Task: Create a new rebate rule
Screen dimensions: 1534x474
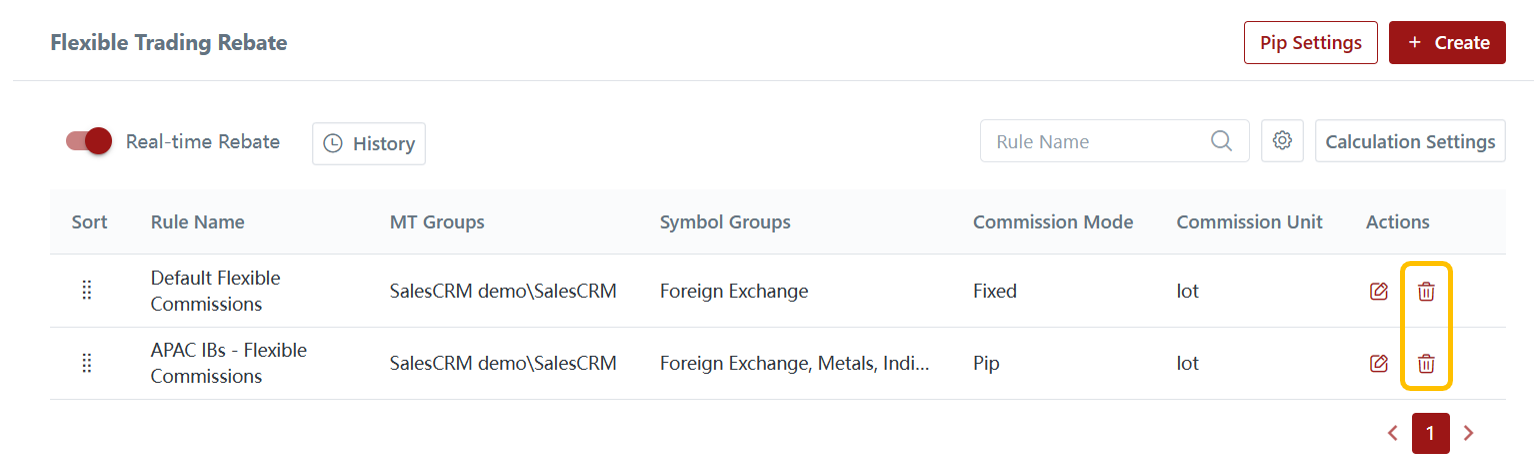Action: [1447, 43]
